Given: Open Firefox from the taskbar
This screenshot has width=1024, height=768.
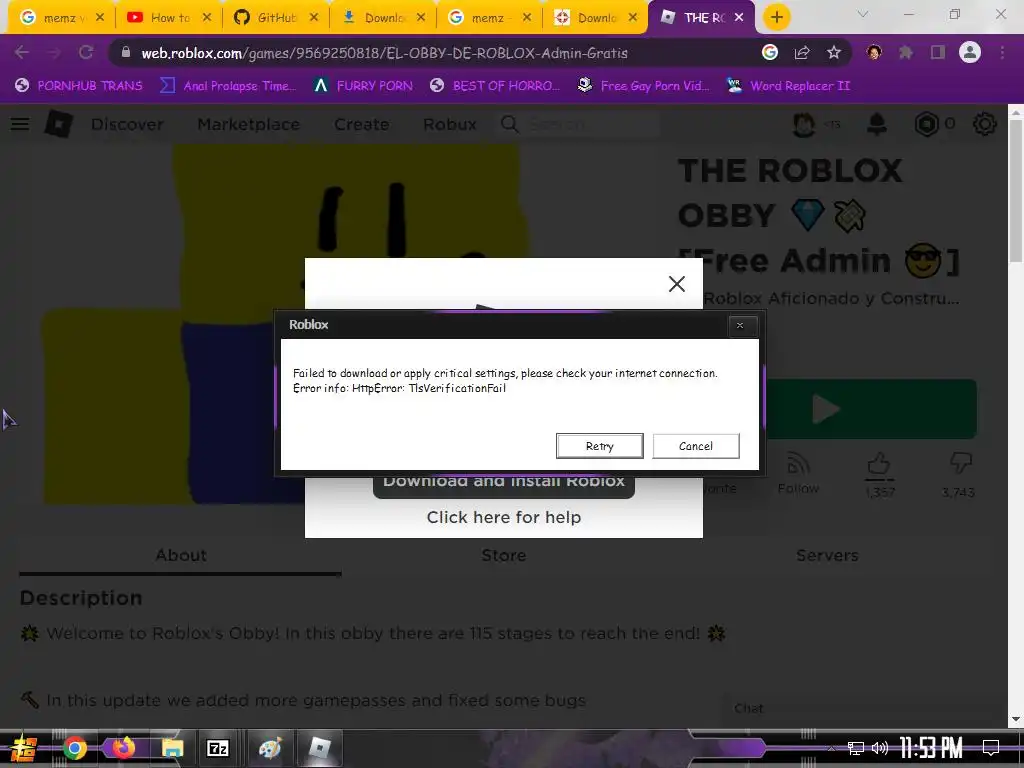Looking at the screenshot, I should (x=123, y=748).
